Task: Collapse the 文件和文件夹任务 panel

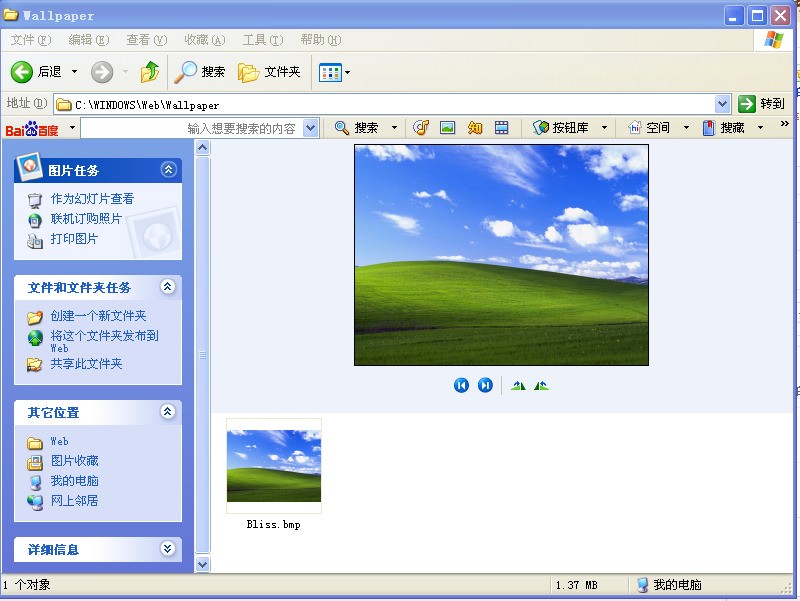Action: [168, 286]
